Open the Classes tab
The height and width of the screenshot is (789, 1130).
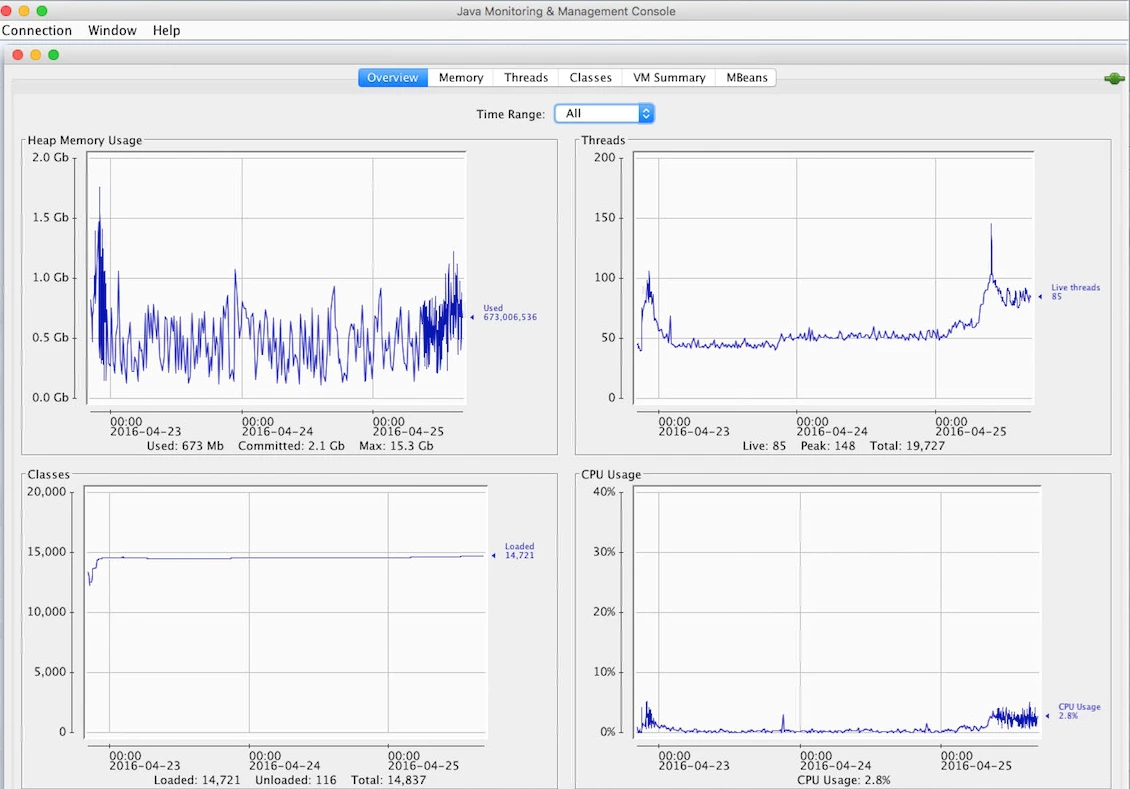590,78
